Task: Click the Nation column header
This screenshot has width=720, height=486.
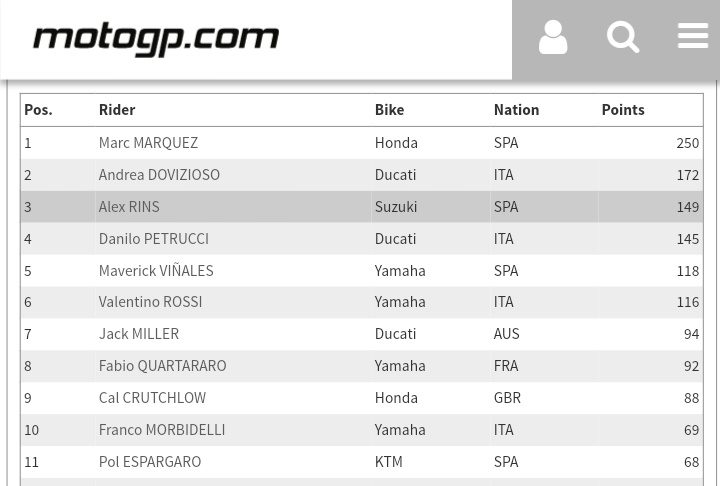Action: 516,110
